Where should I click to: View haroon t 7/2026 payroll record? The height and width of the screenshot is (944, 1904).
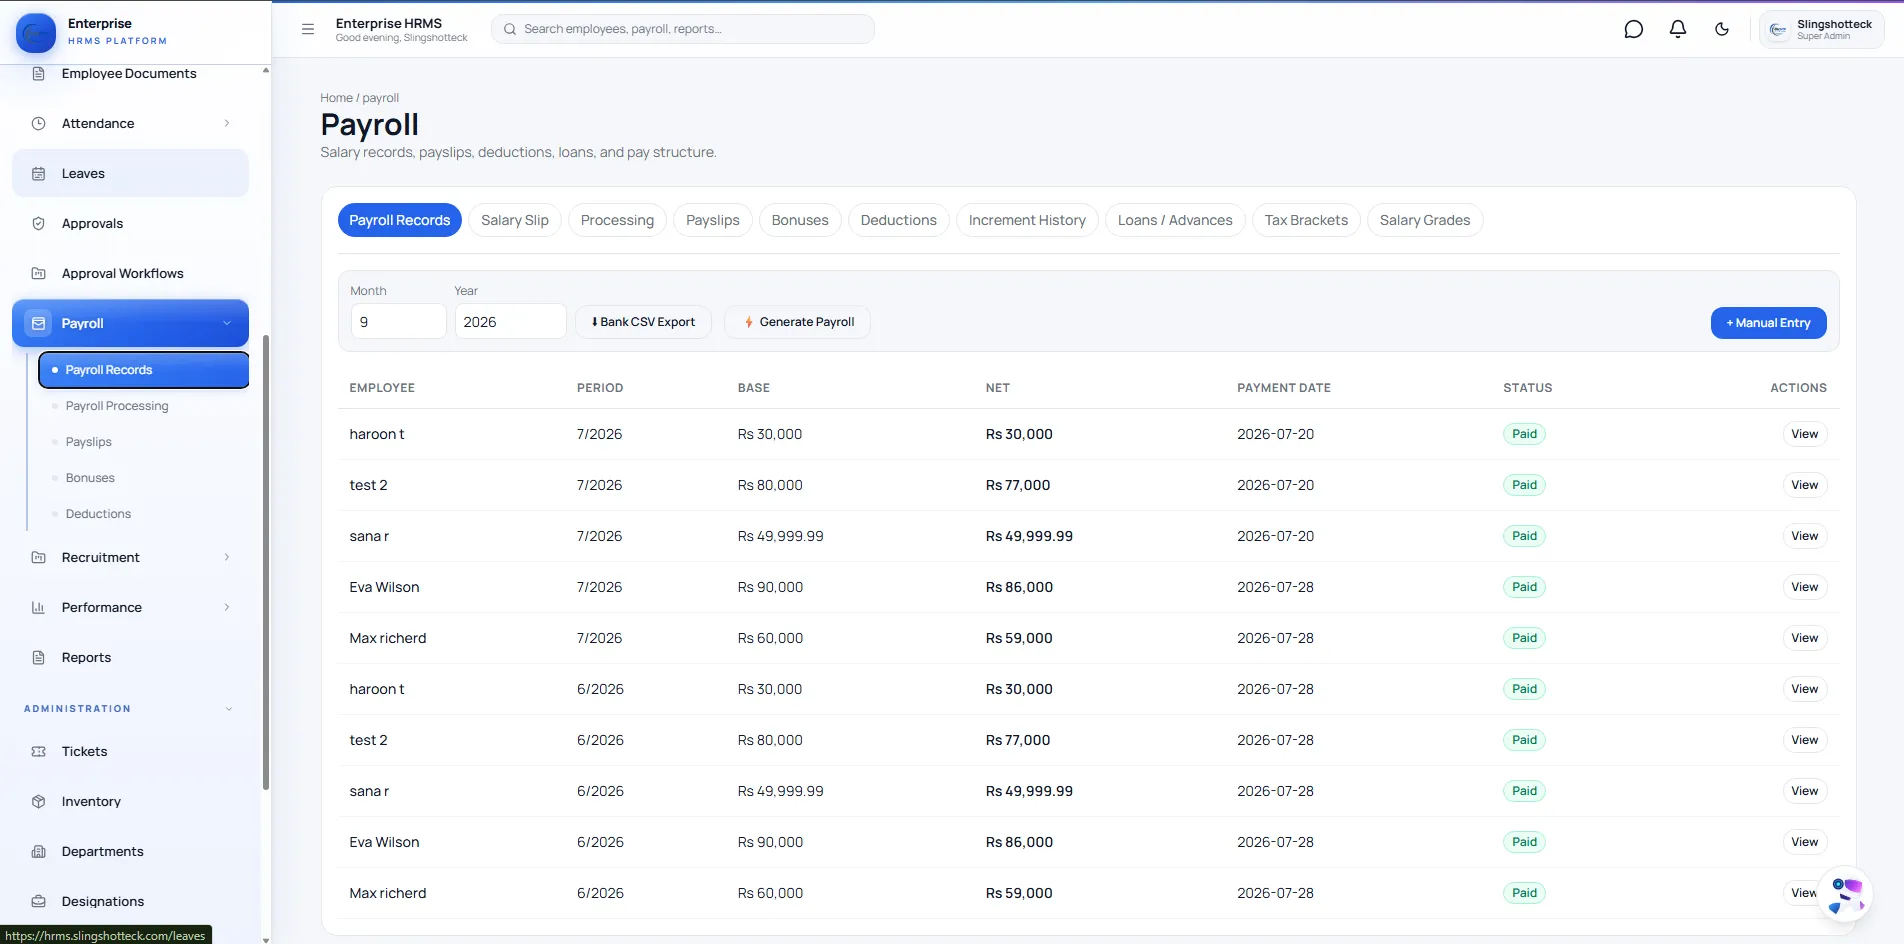tap(1805, 434)
